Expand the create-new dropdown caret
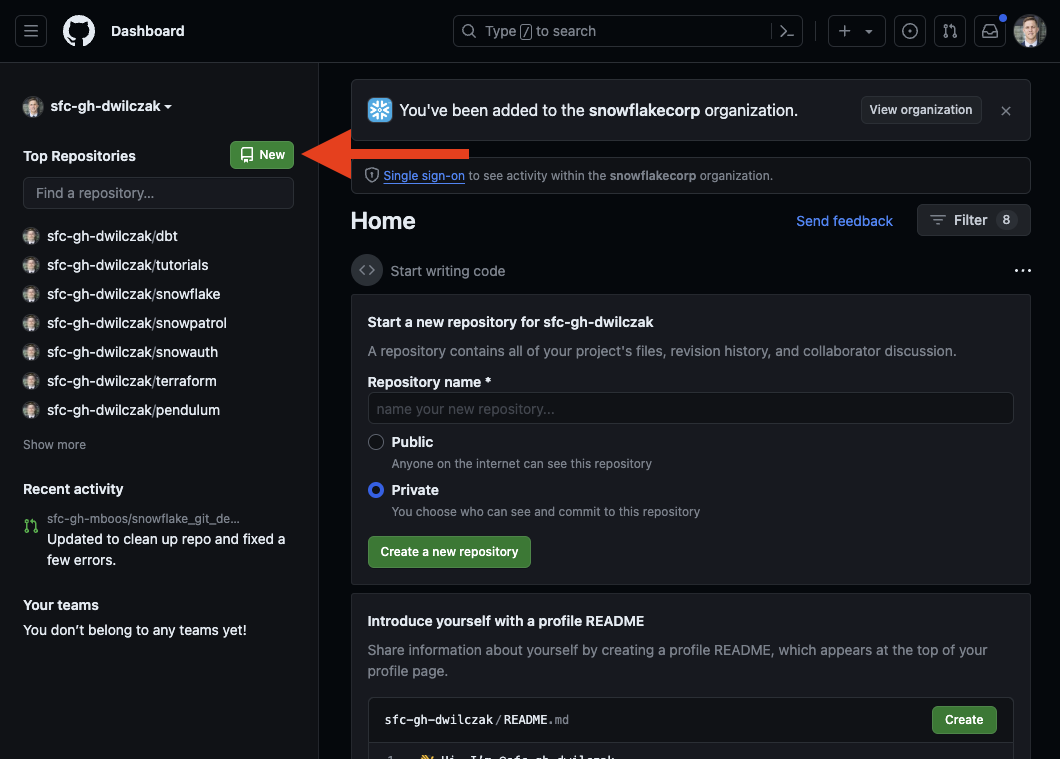 [869, 31]
